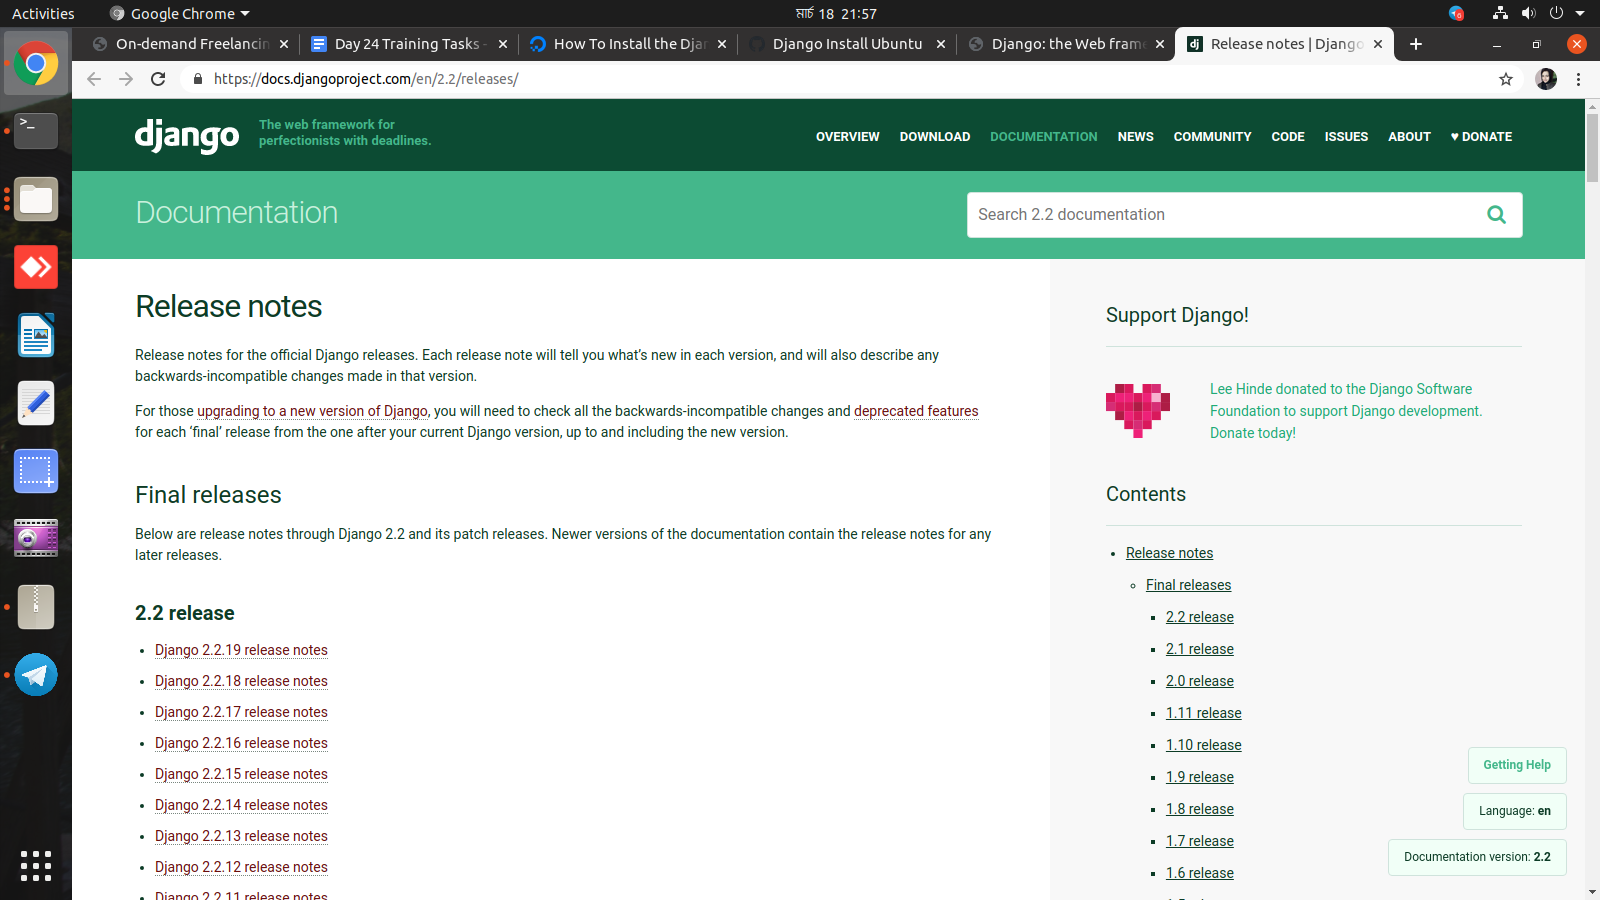Open Chrome's three-dot menu

(x=1579, y=79)
